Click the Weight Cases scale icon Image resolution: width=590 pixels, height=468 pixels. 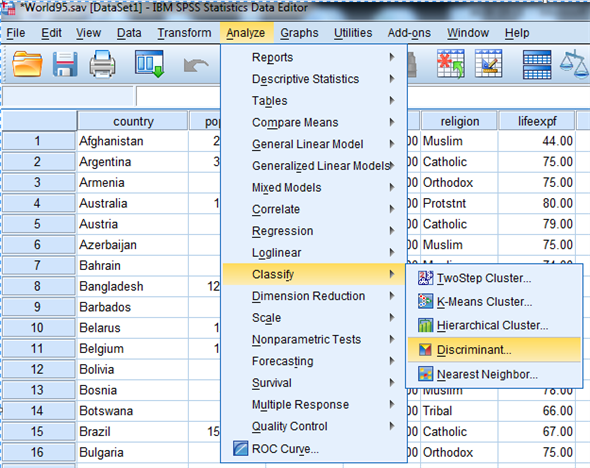(x=575, y=64)
